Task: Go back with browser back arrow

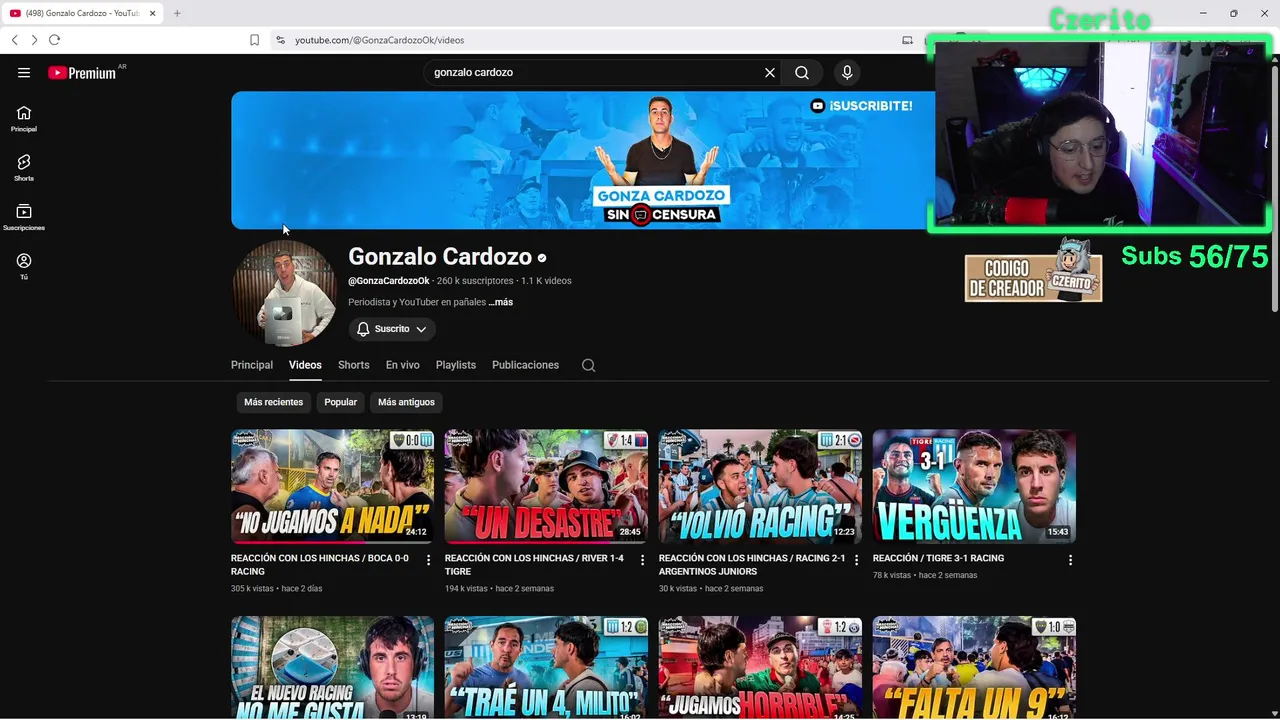Action: coord(14,40)
